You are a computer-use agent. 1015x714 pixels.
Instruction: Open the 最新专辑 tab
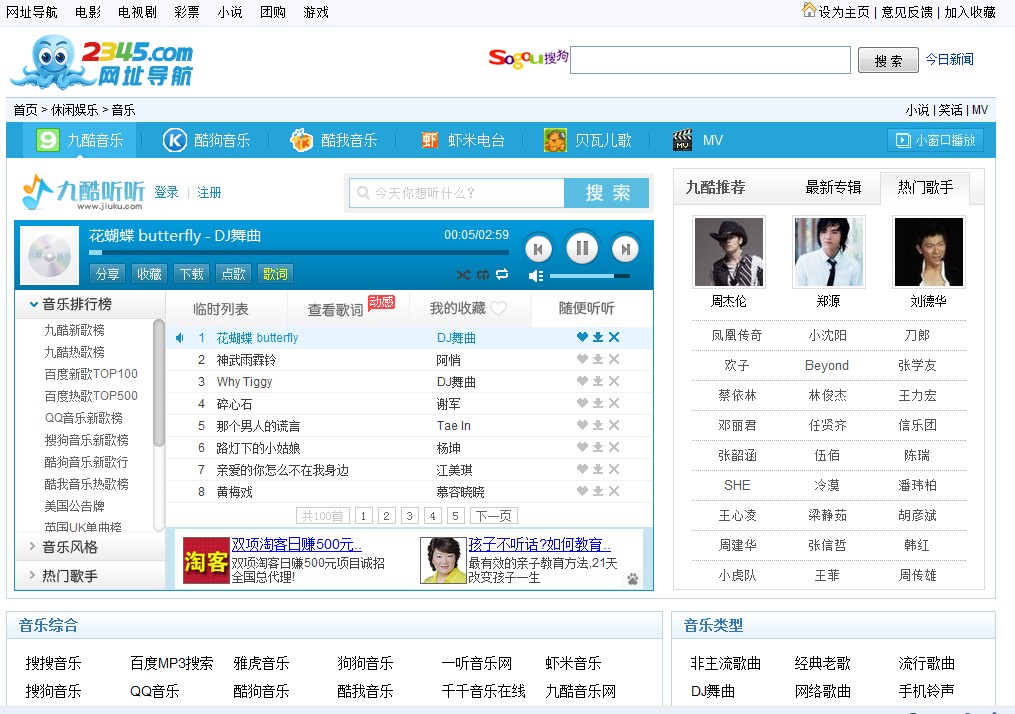pos(833,187)
